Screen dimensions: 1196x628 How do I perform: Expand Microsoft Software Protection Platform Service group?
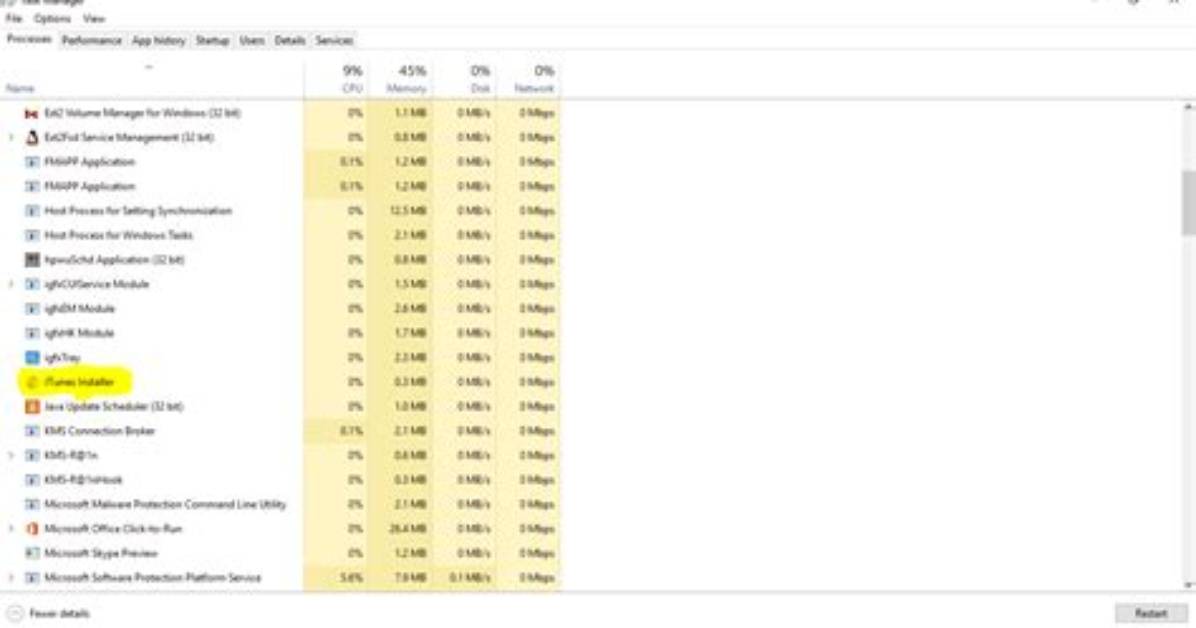point(11,577)
